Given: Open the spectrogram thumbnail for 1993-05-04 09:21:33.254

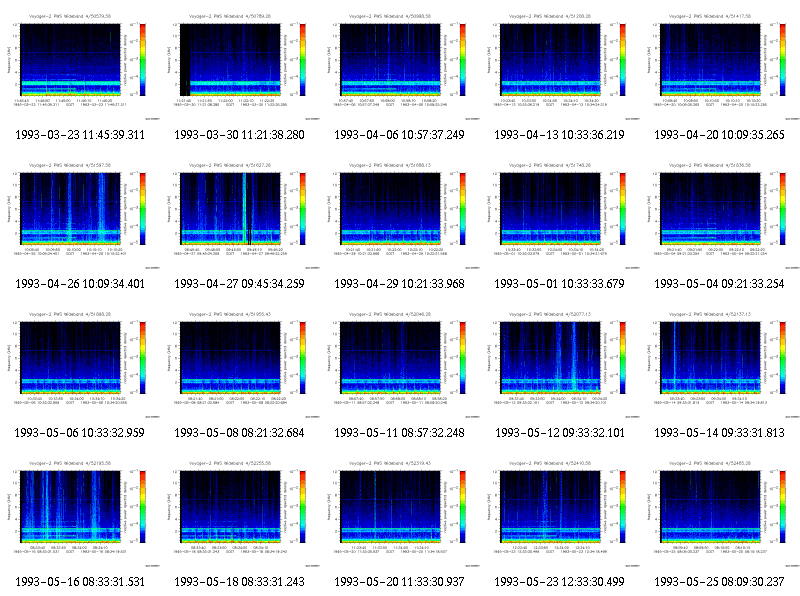Looking at the screenshot, I should 720,215.
